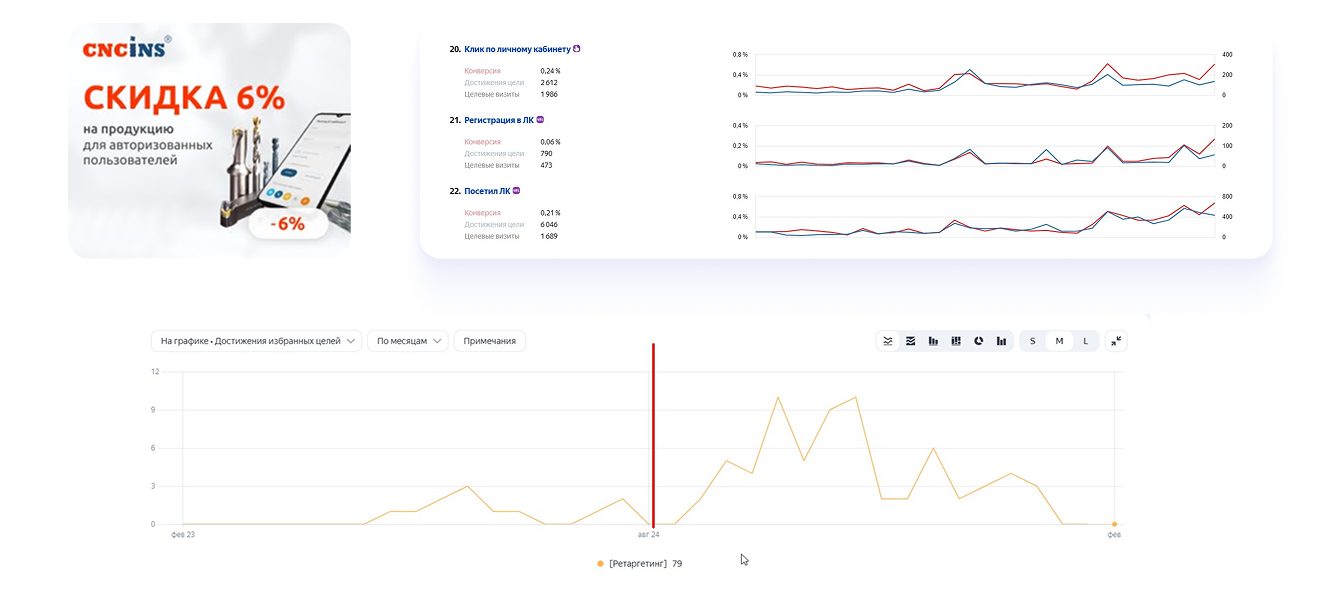
Task: Select the stacked bar chart icon
Action: pos(956,341)
